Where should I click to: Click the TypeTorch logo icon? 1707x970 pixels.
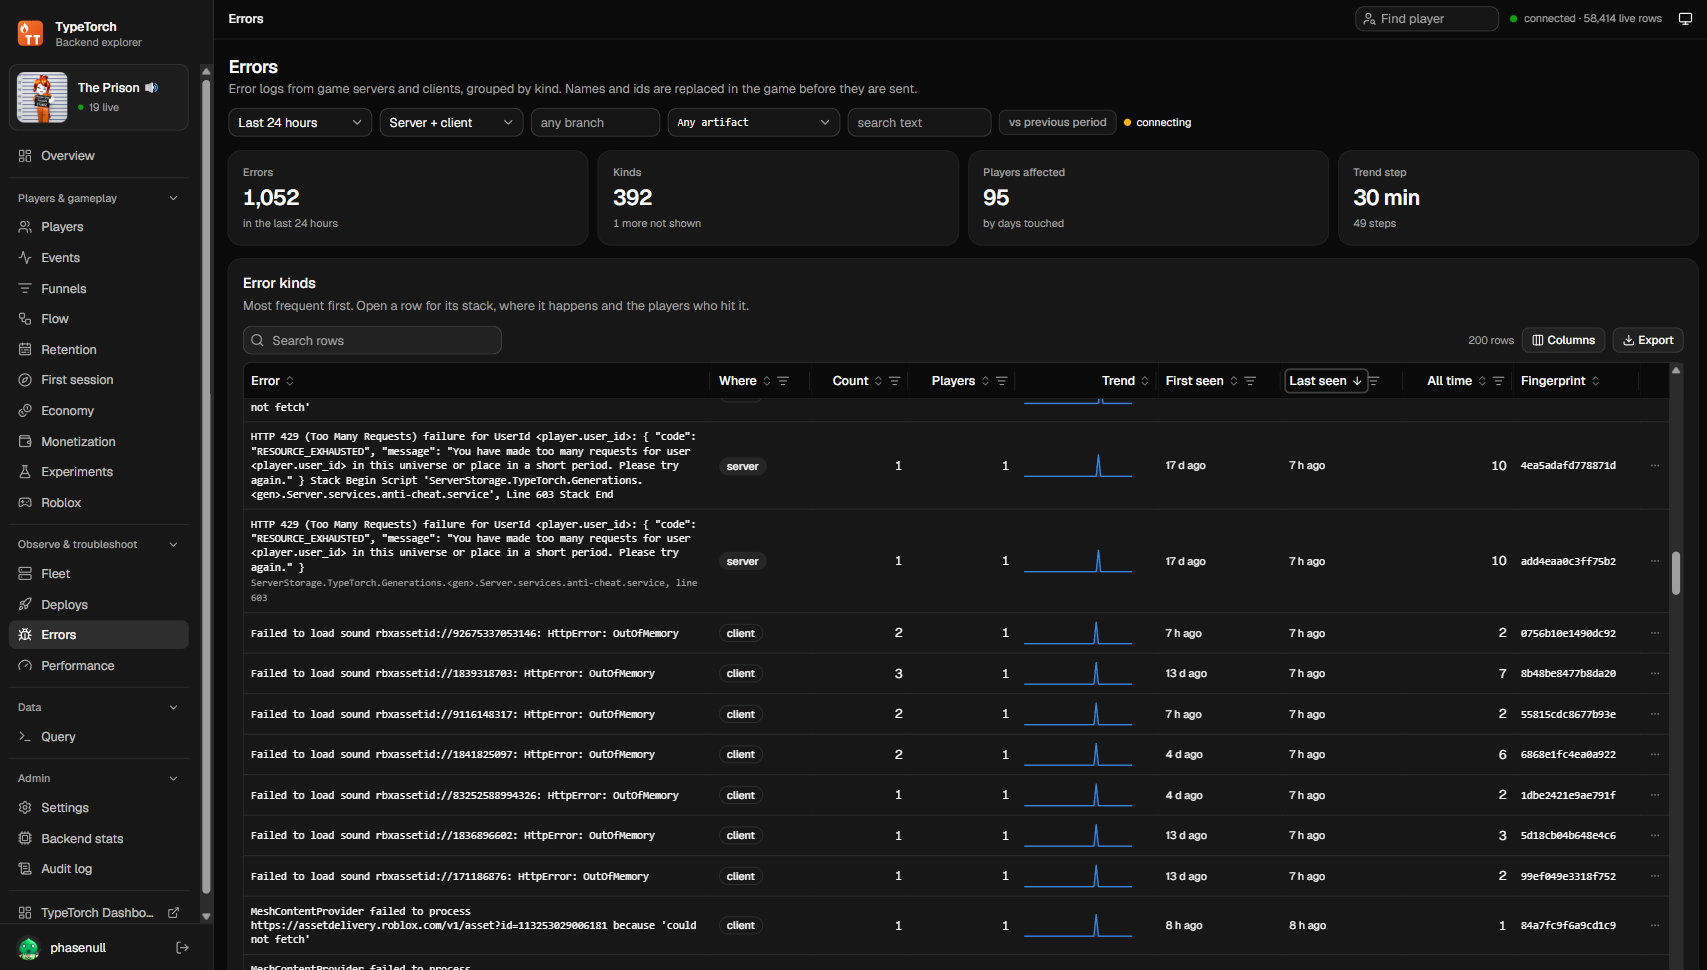click(x=31, y=34)
